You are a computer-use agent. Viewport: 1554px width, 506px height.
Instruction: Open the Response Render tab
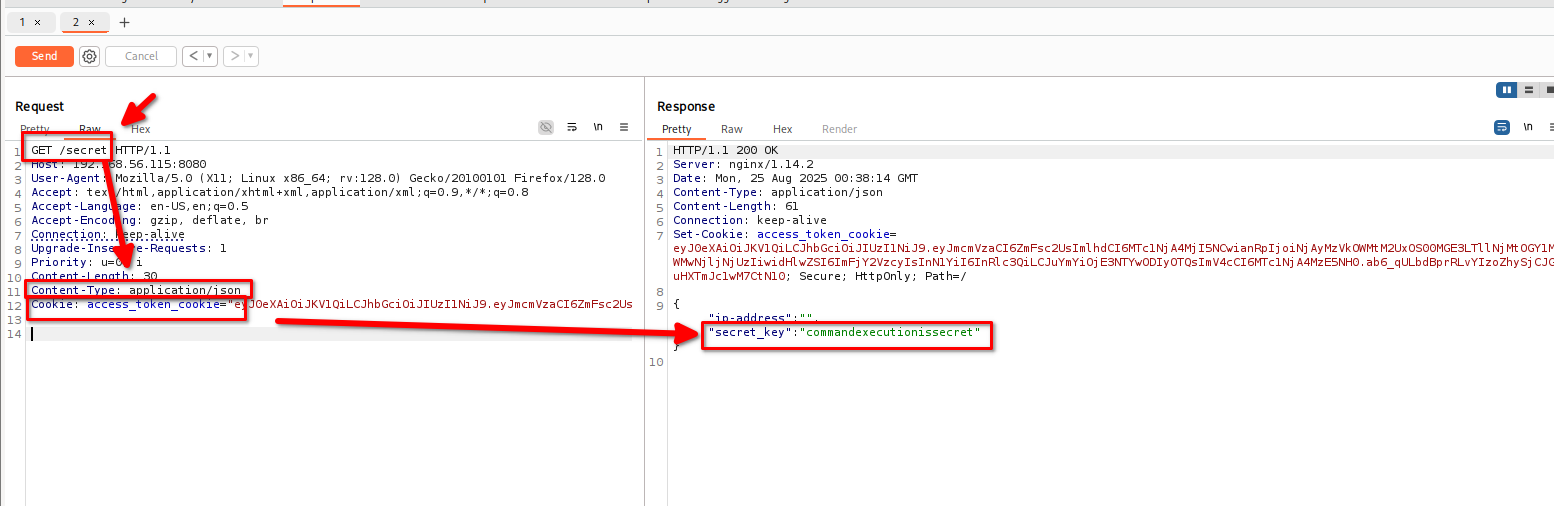click(839, 129)
